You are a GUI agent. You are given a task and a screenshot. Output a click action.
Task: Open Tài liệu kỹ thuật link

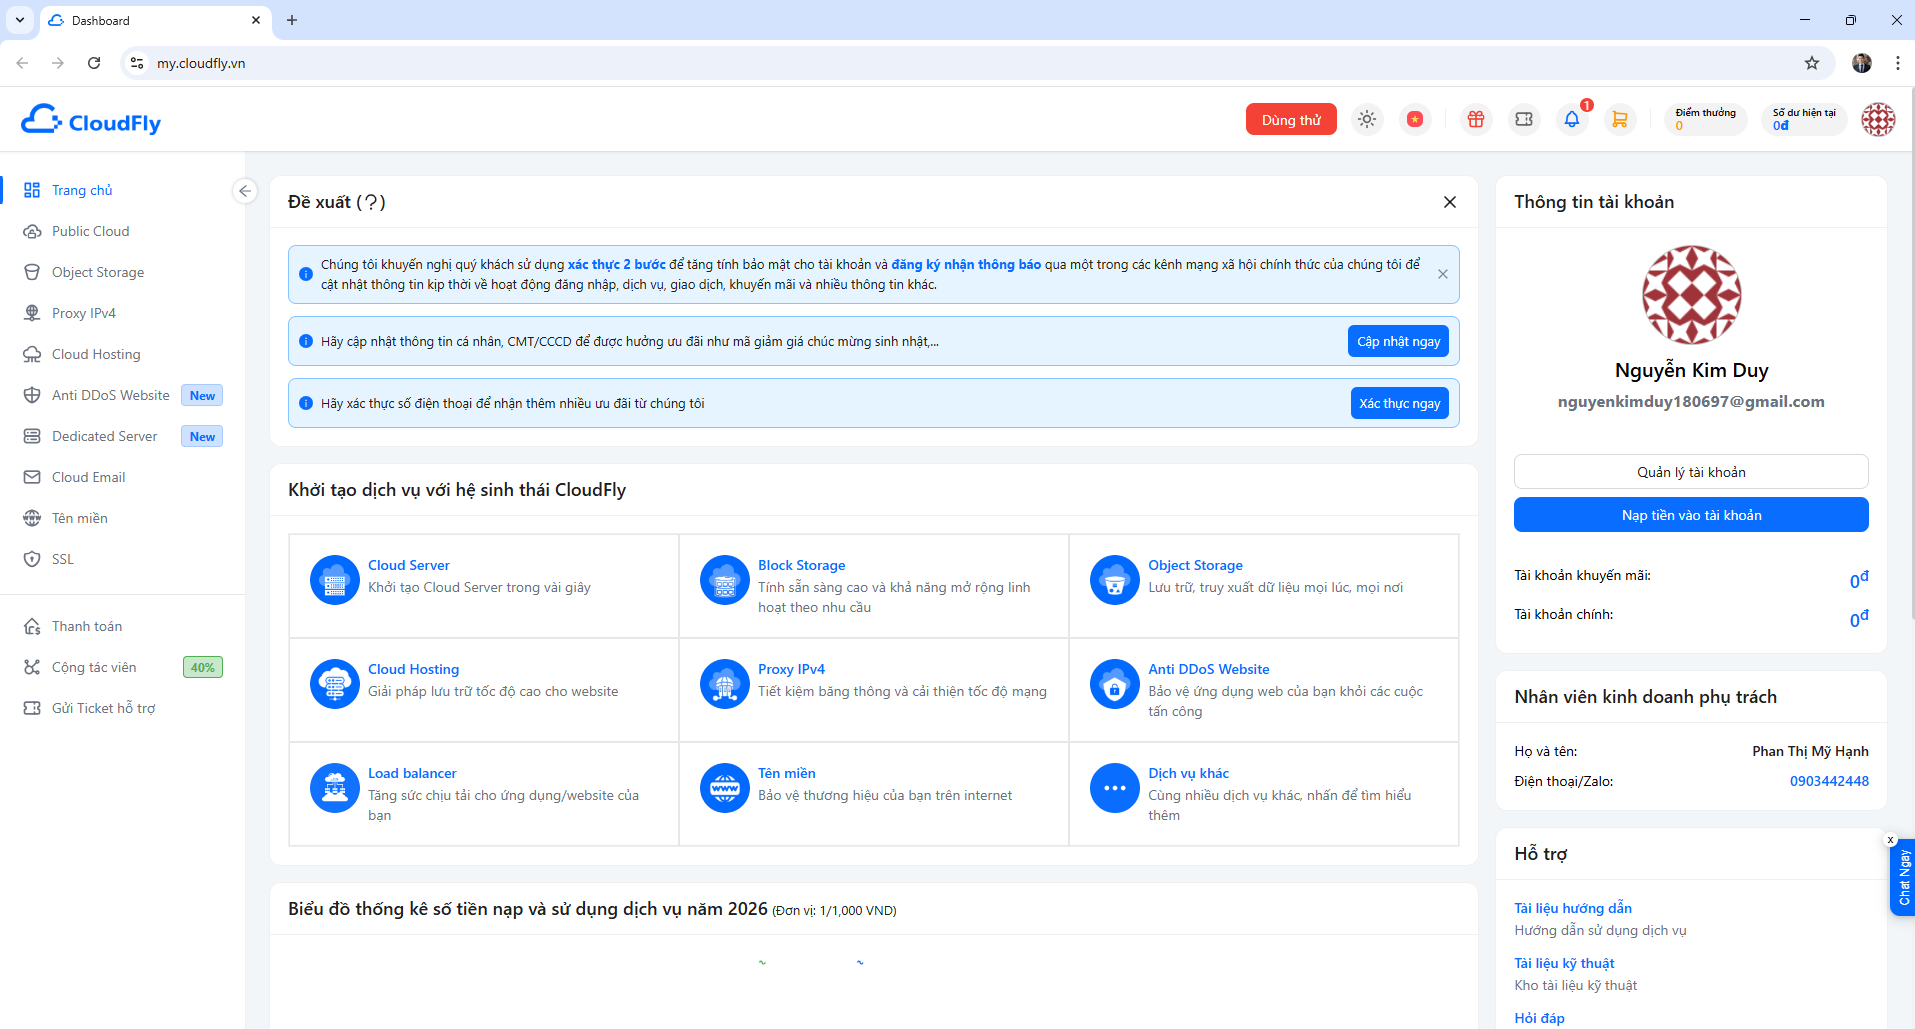pyautogui.click(x=1564, y=963)
